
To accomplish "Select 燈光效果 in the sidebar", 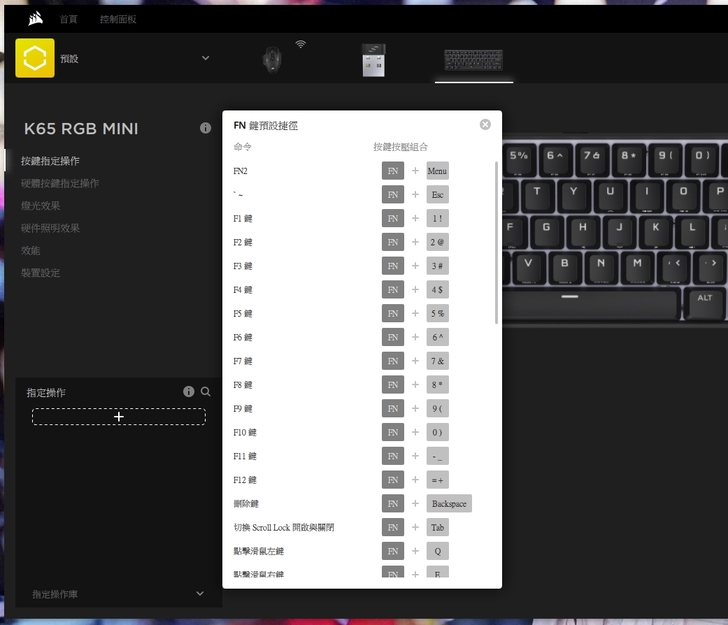I will (41, 205).
